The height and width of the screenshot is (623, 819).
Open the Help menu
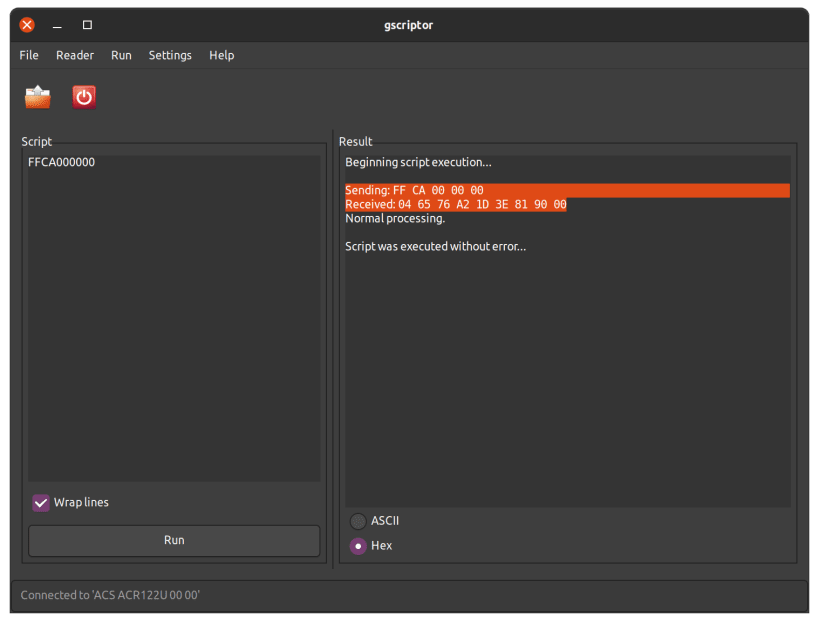(221, 55)
